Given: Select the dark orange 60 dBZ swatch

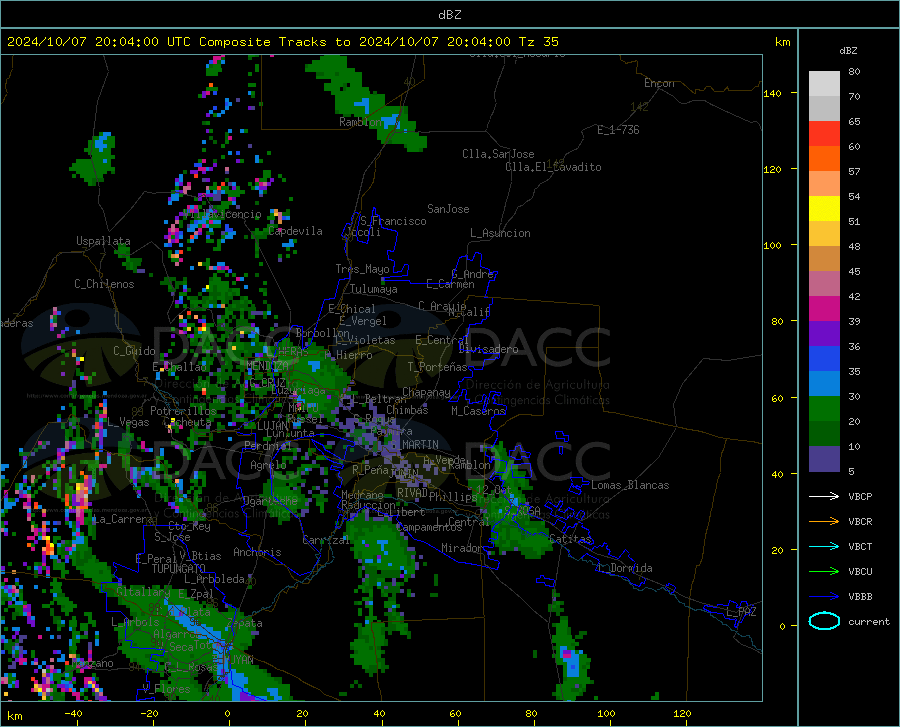Looking at the screenshot, I should (824, 159).
